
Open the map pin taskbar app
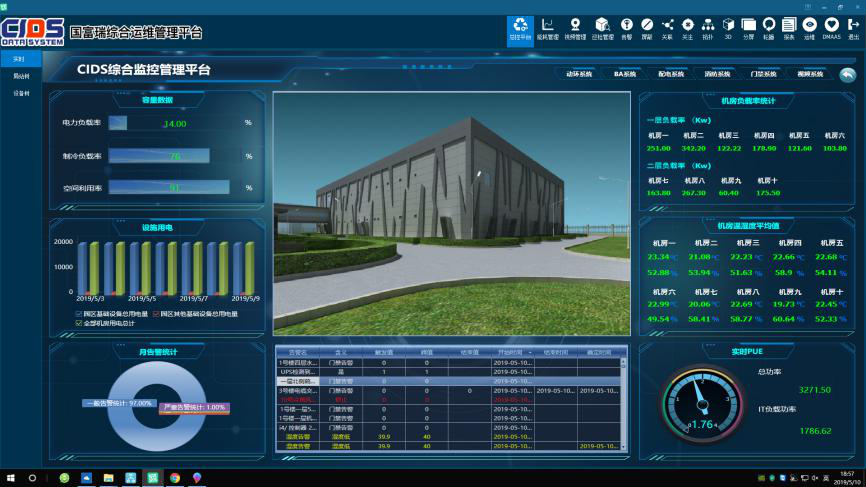pyautogui.click(x=197, y=478)
